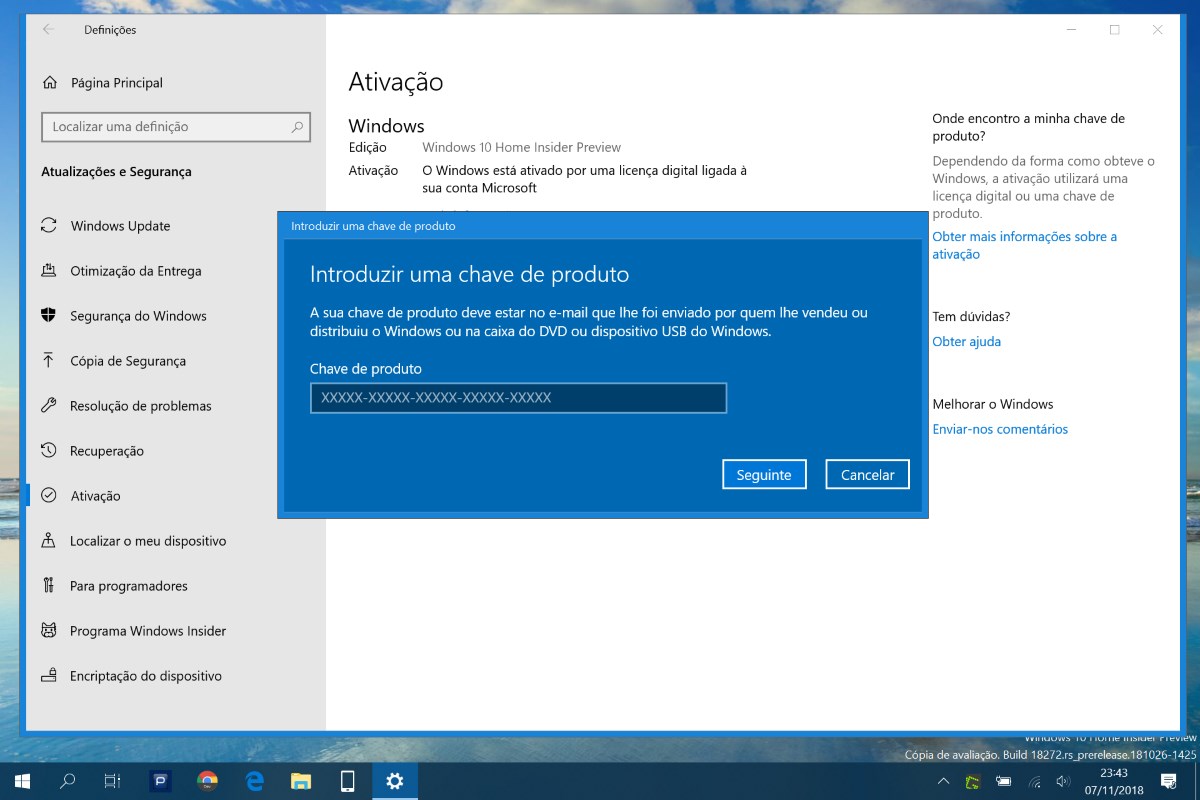
Task: Click the Windows 10 Home Insider Preview text
Action: (521, 147)
